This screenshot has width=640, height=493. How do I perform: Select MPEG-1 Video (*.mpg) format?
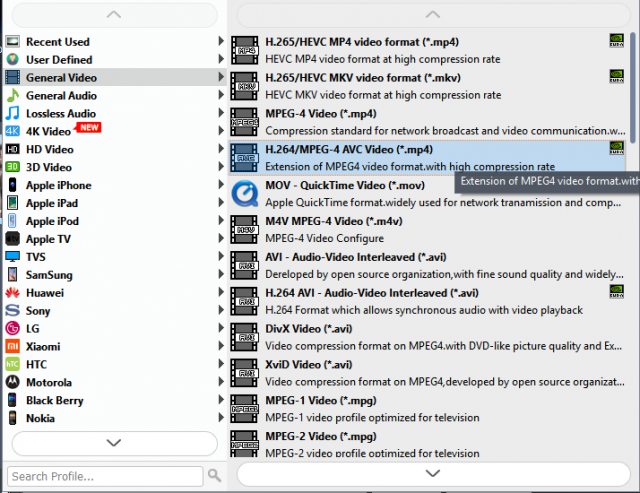[x=427, y=409]
